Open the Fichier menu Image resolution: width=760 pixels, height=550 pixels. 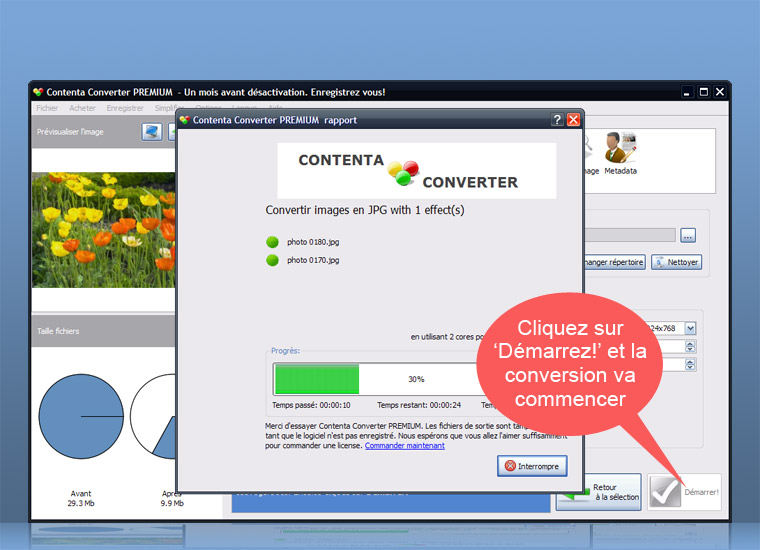[x=47, y=108]
